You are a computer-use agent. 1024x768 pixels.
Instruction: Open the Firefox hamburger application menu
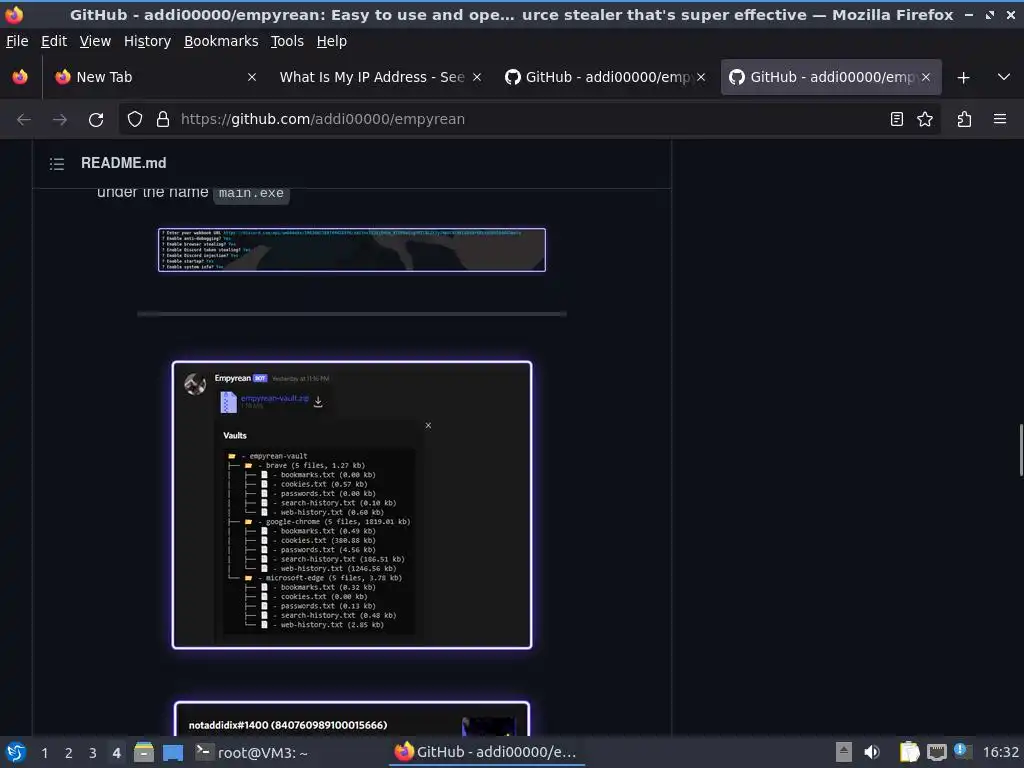(x=1000, y=119)
